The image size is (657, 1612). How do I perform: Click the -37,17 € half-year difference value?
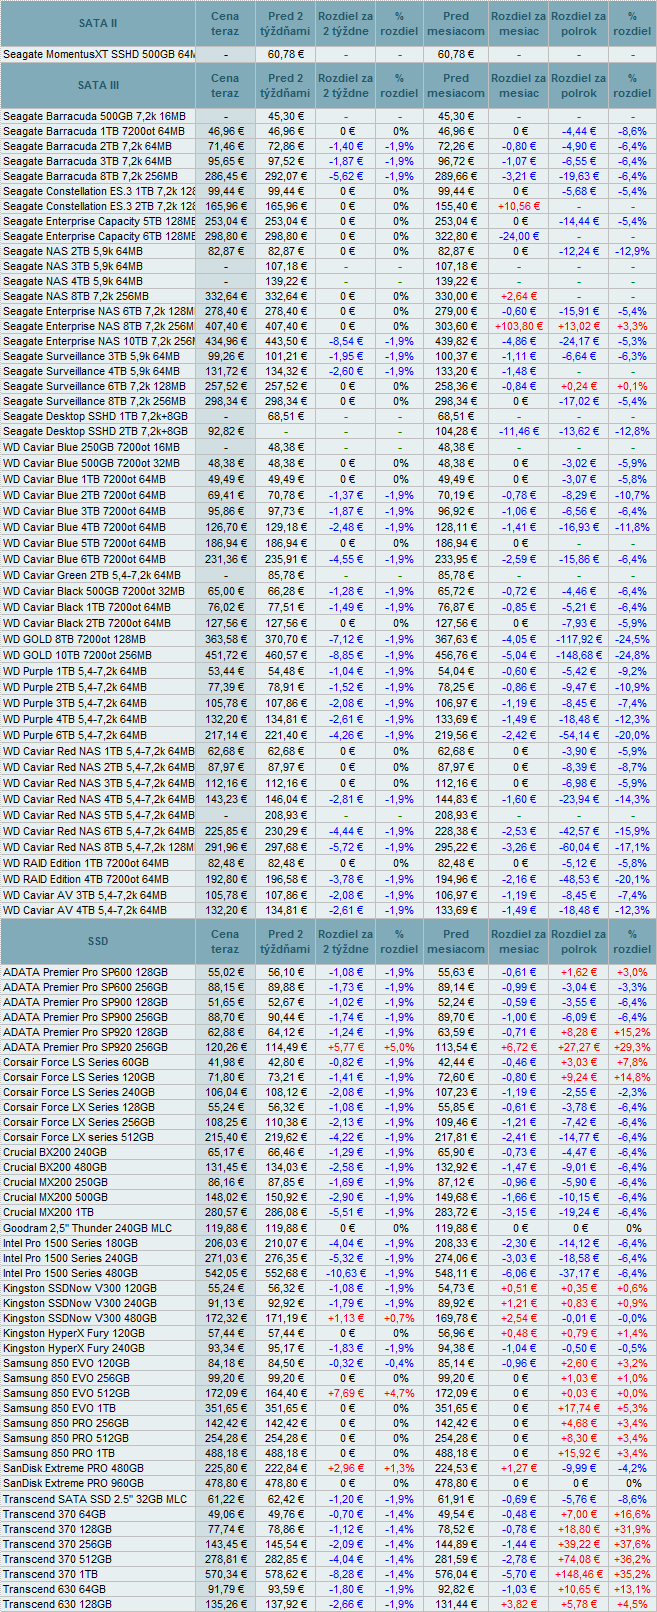click(578, 1273)
